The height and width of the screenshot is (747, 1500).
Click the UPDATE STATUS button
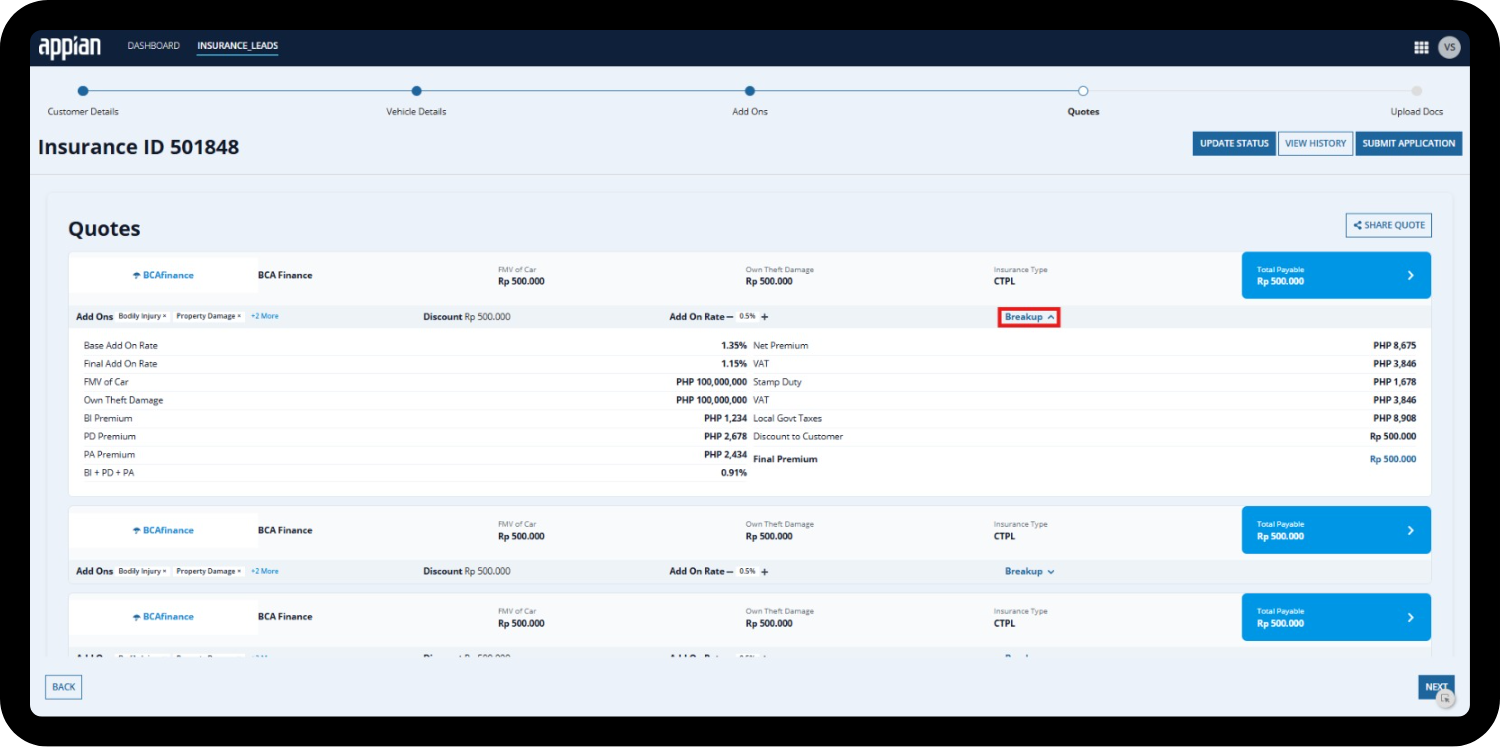click(1234, 143)
